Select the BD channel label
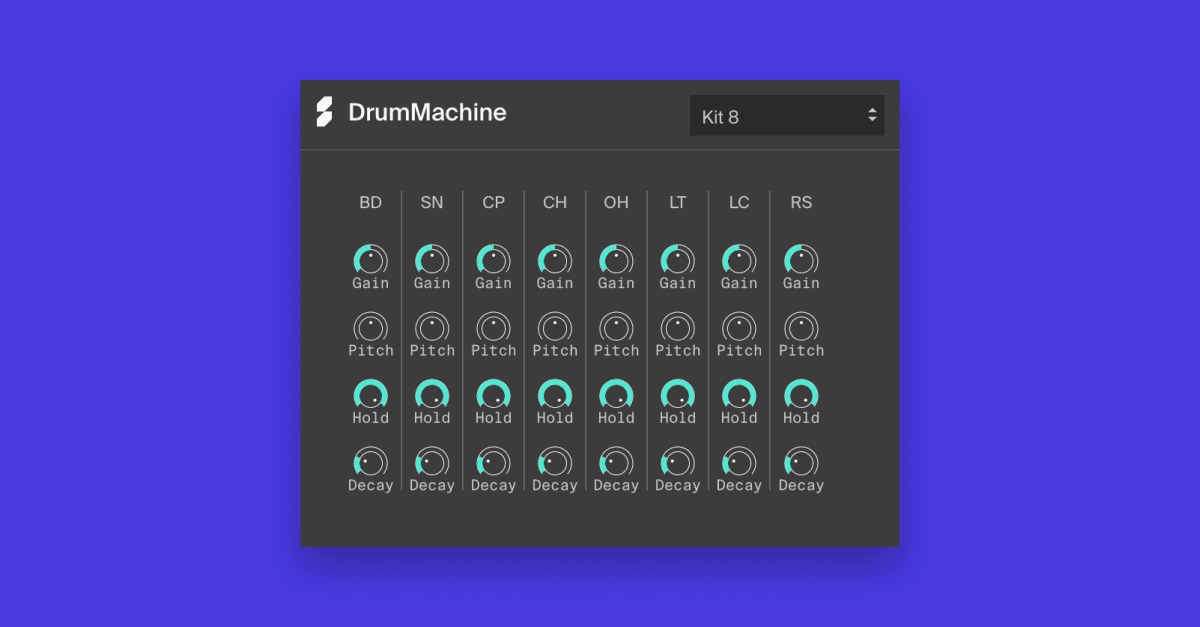Screen dimensions: 1200x627 [370, 203]
